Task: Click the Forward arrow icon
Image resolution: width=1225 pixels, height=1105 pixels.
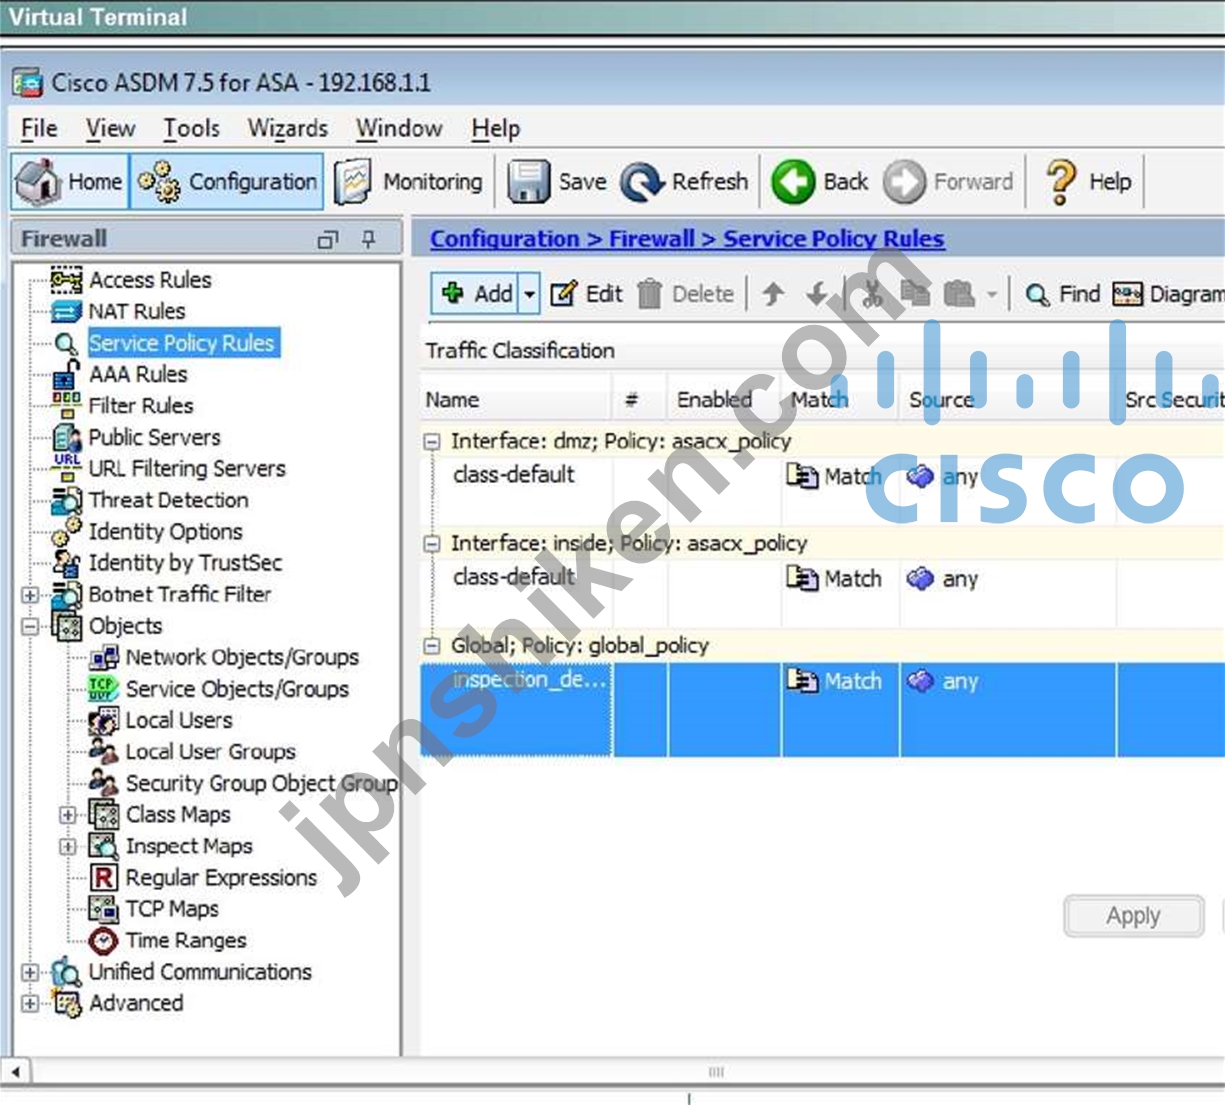Action: point(904,182)
